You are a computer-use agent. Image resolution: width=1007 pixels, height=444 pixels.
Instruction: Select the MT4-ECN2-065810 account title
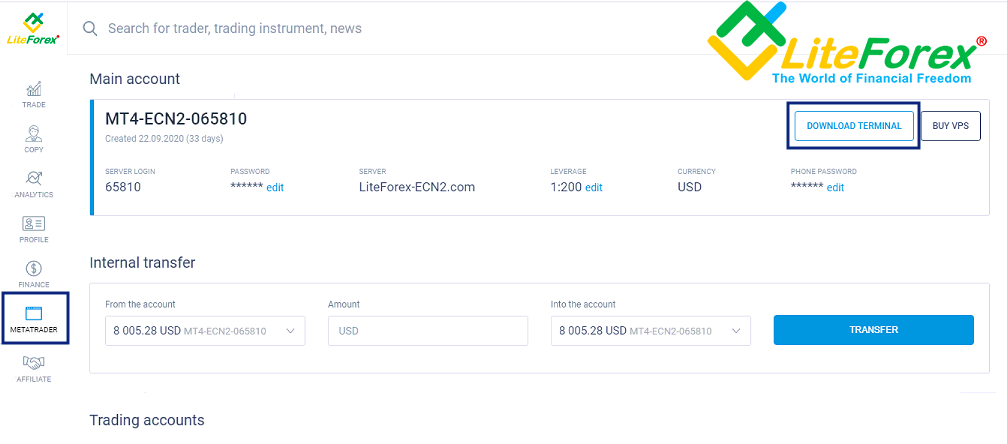(x=176, y=119)
